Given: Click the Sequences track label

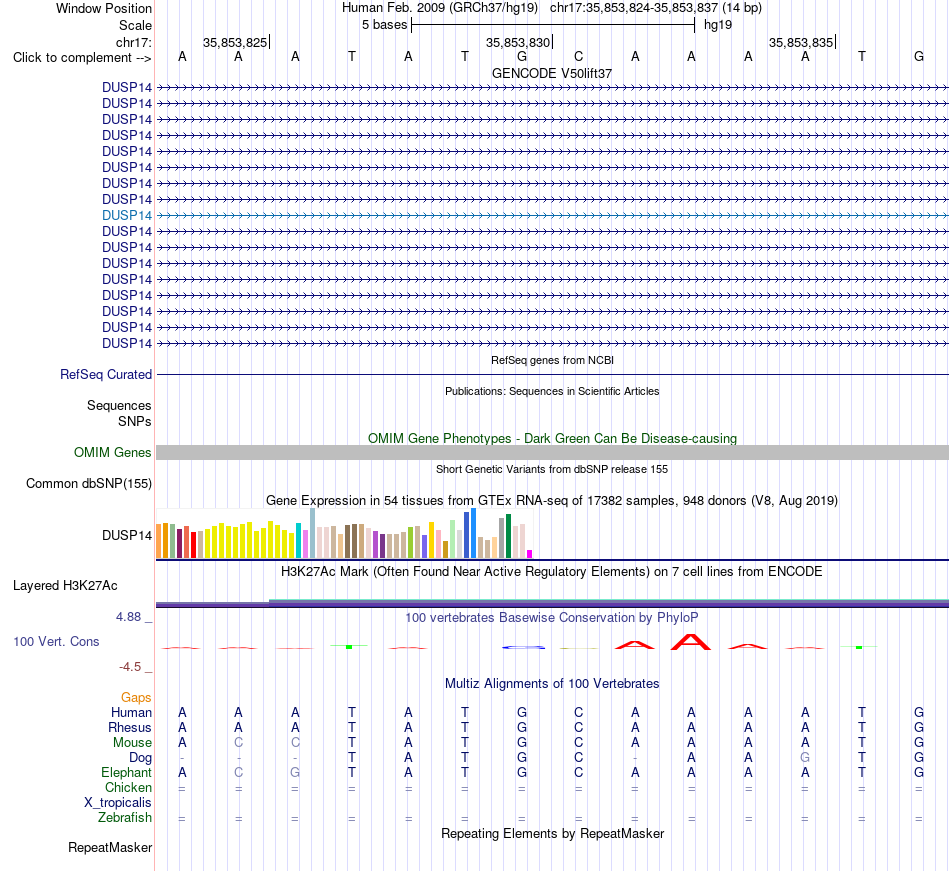Looking at the screenshot, I should (119, 405).
